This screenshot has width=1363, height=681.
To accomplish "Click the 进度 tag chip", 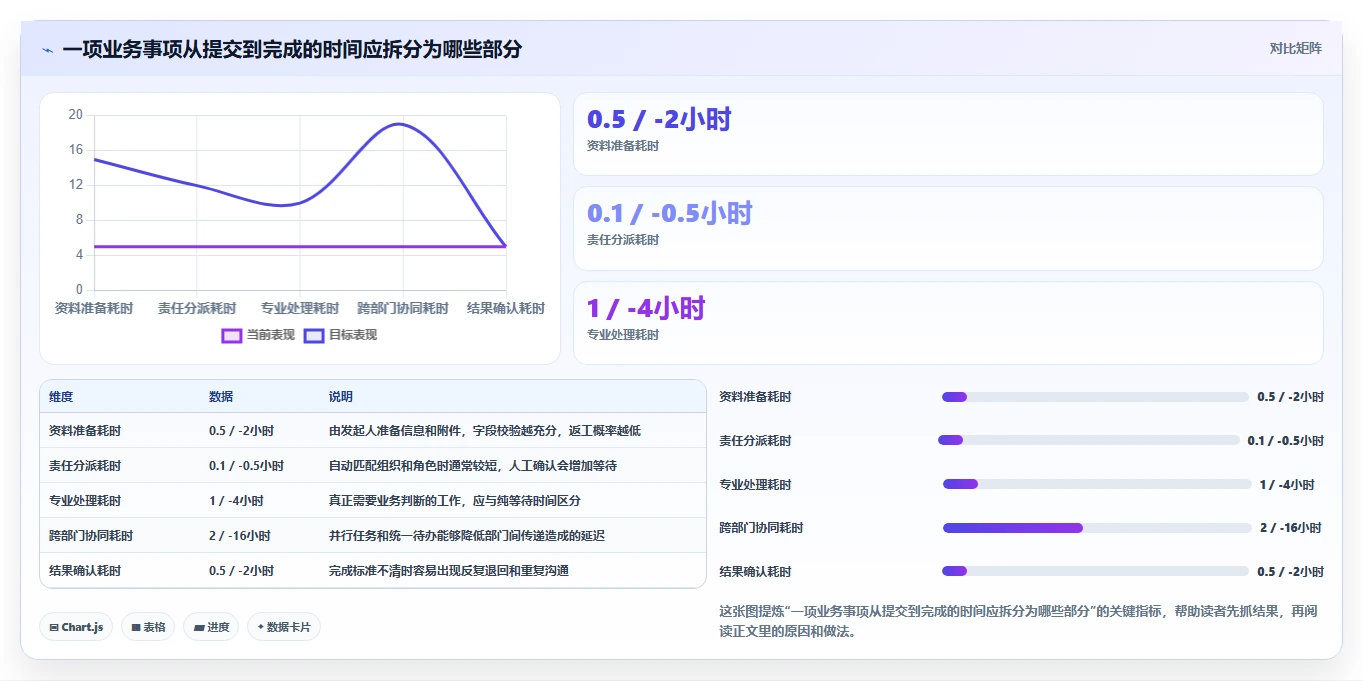I will point(211,627).
